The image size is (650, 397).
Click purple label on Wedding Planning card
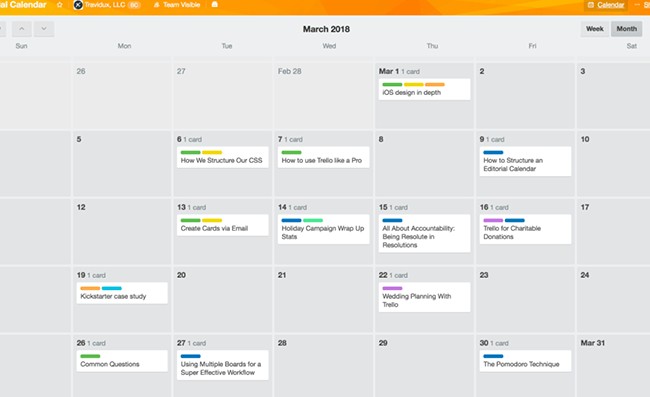(392, 288)
